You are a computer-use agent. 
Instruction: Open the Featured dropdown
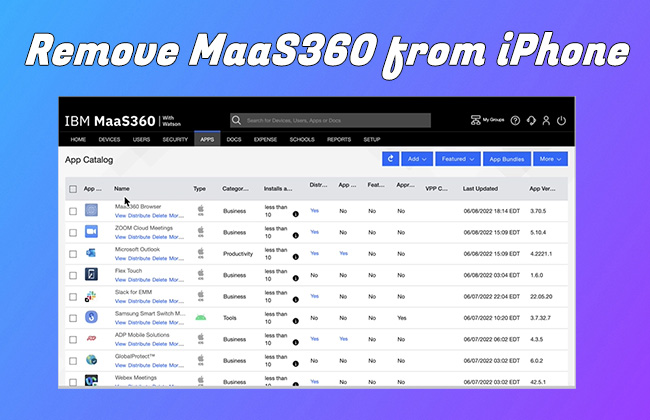(x=458, y=159)
